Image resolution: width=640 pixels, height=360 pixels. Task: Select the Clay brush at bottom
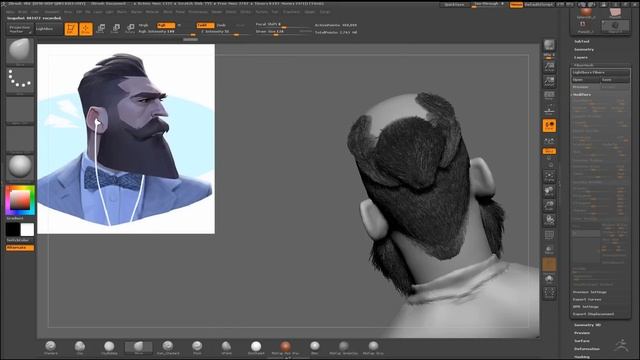[80, 347]
